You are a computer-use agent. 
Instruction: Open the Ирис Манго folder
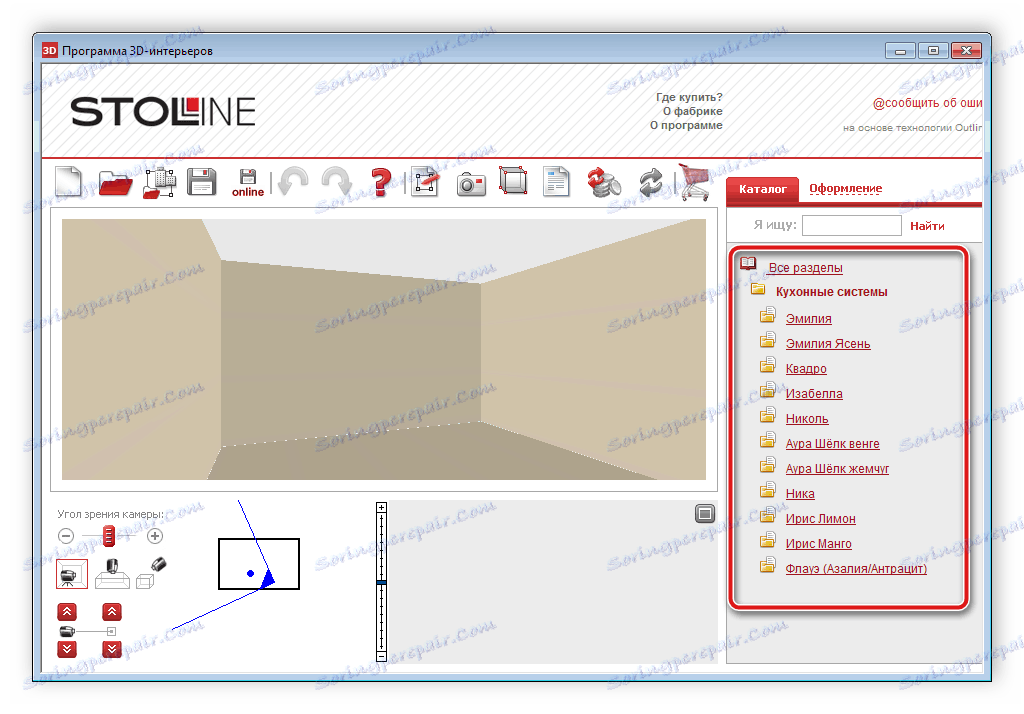point(818,543)
